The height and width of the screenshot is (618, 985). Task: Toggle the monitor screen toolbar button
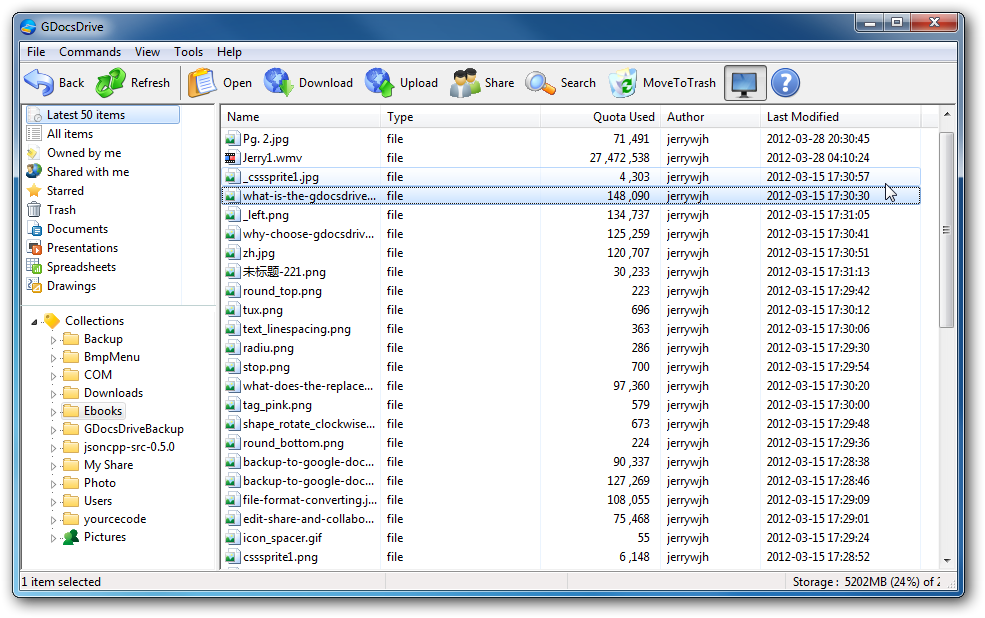745,83
